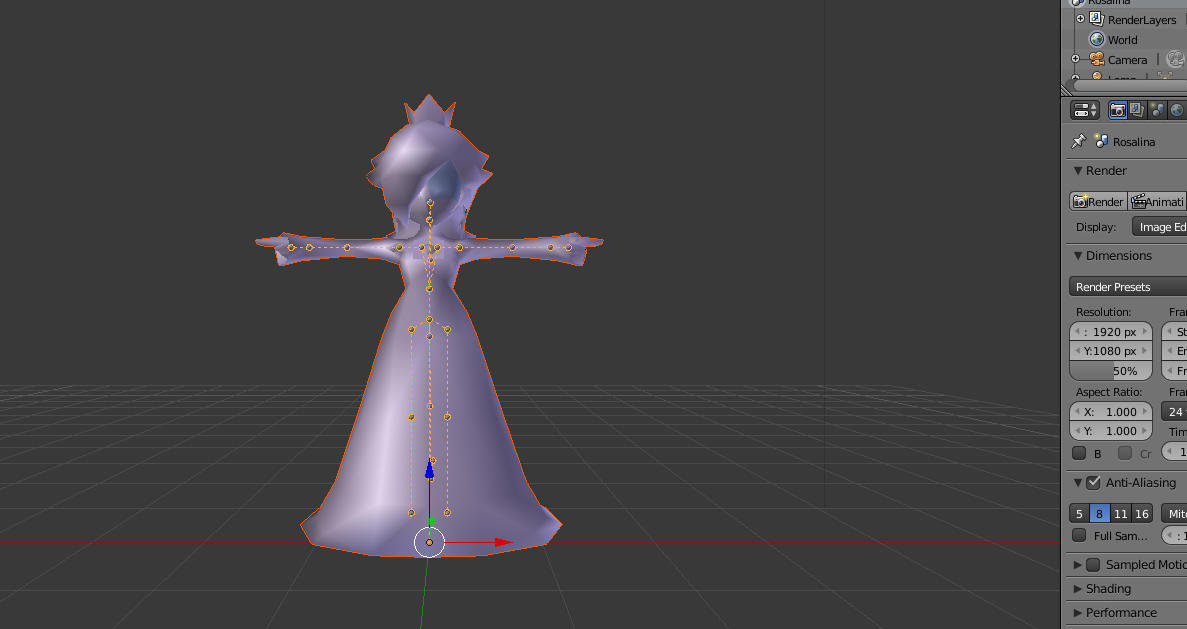1187x629 pixels.
Task: Click the Camera object icon in the outliner
Action: click(x=1096, y=59)
